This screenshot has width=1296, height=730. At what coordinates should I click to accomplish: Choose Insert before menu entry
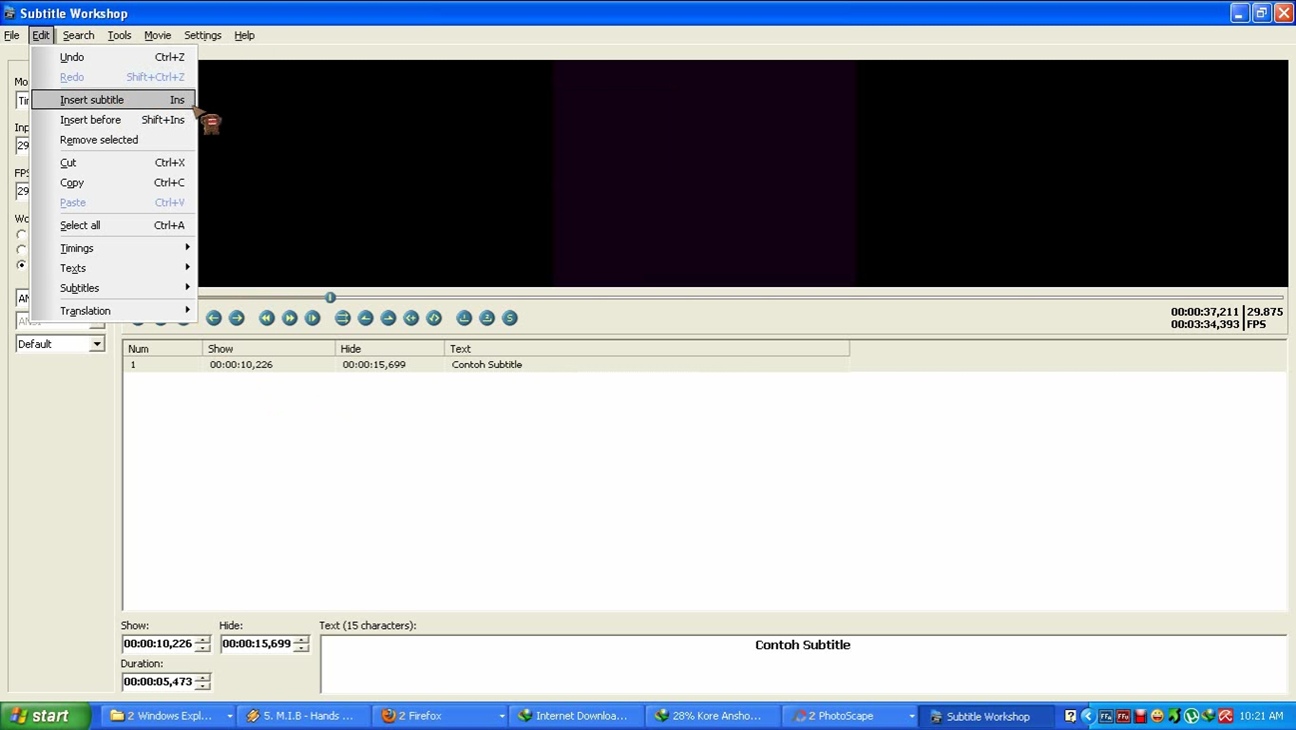pos(113,120)
